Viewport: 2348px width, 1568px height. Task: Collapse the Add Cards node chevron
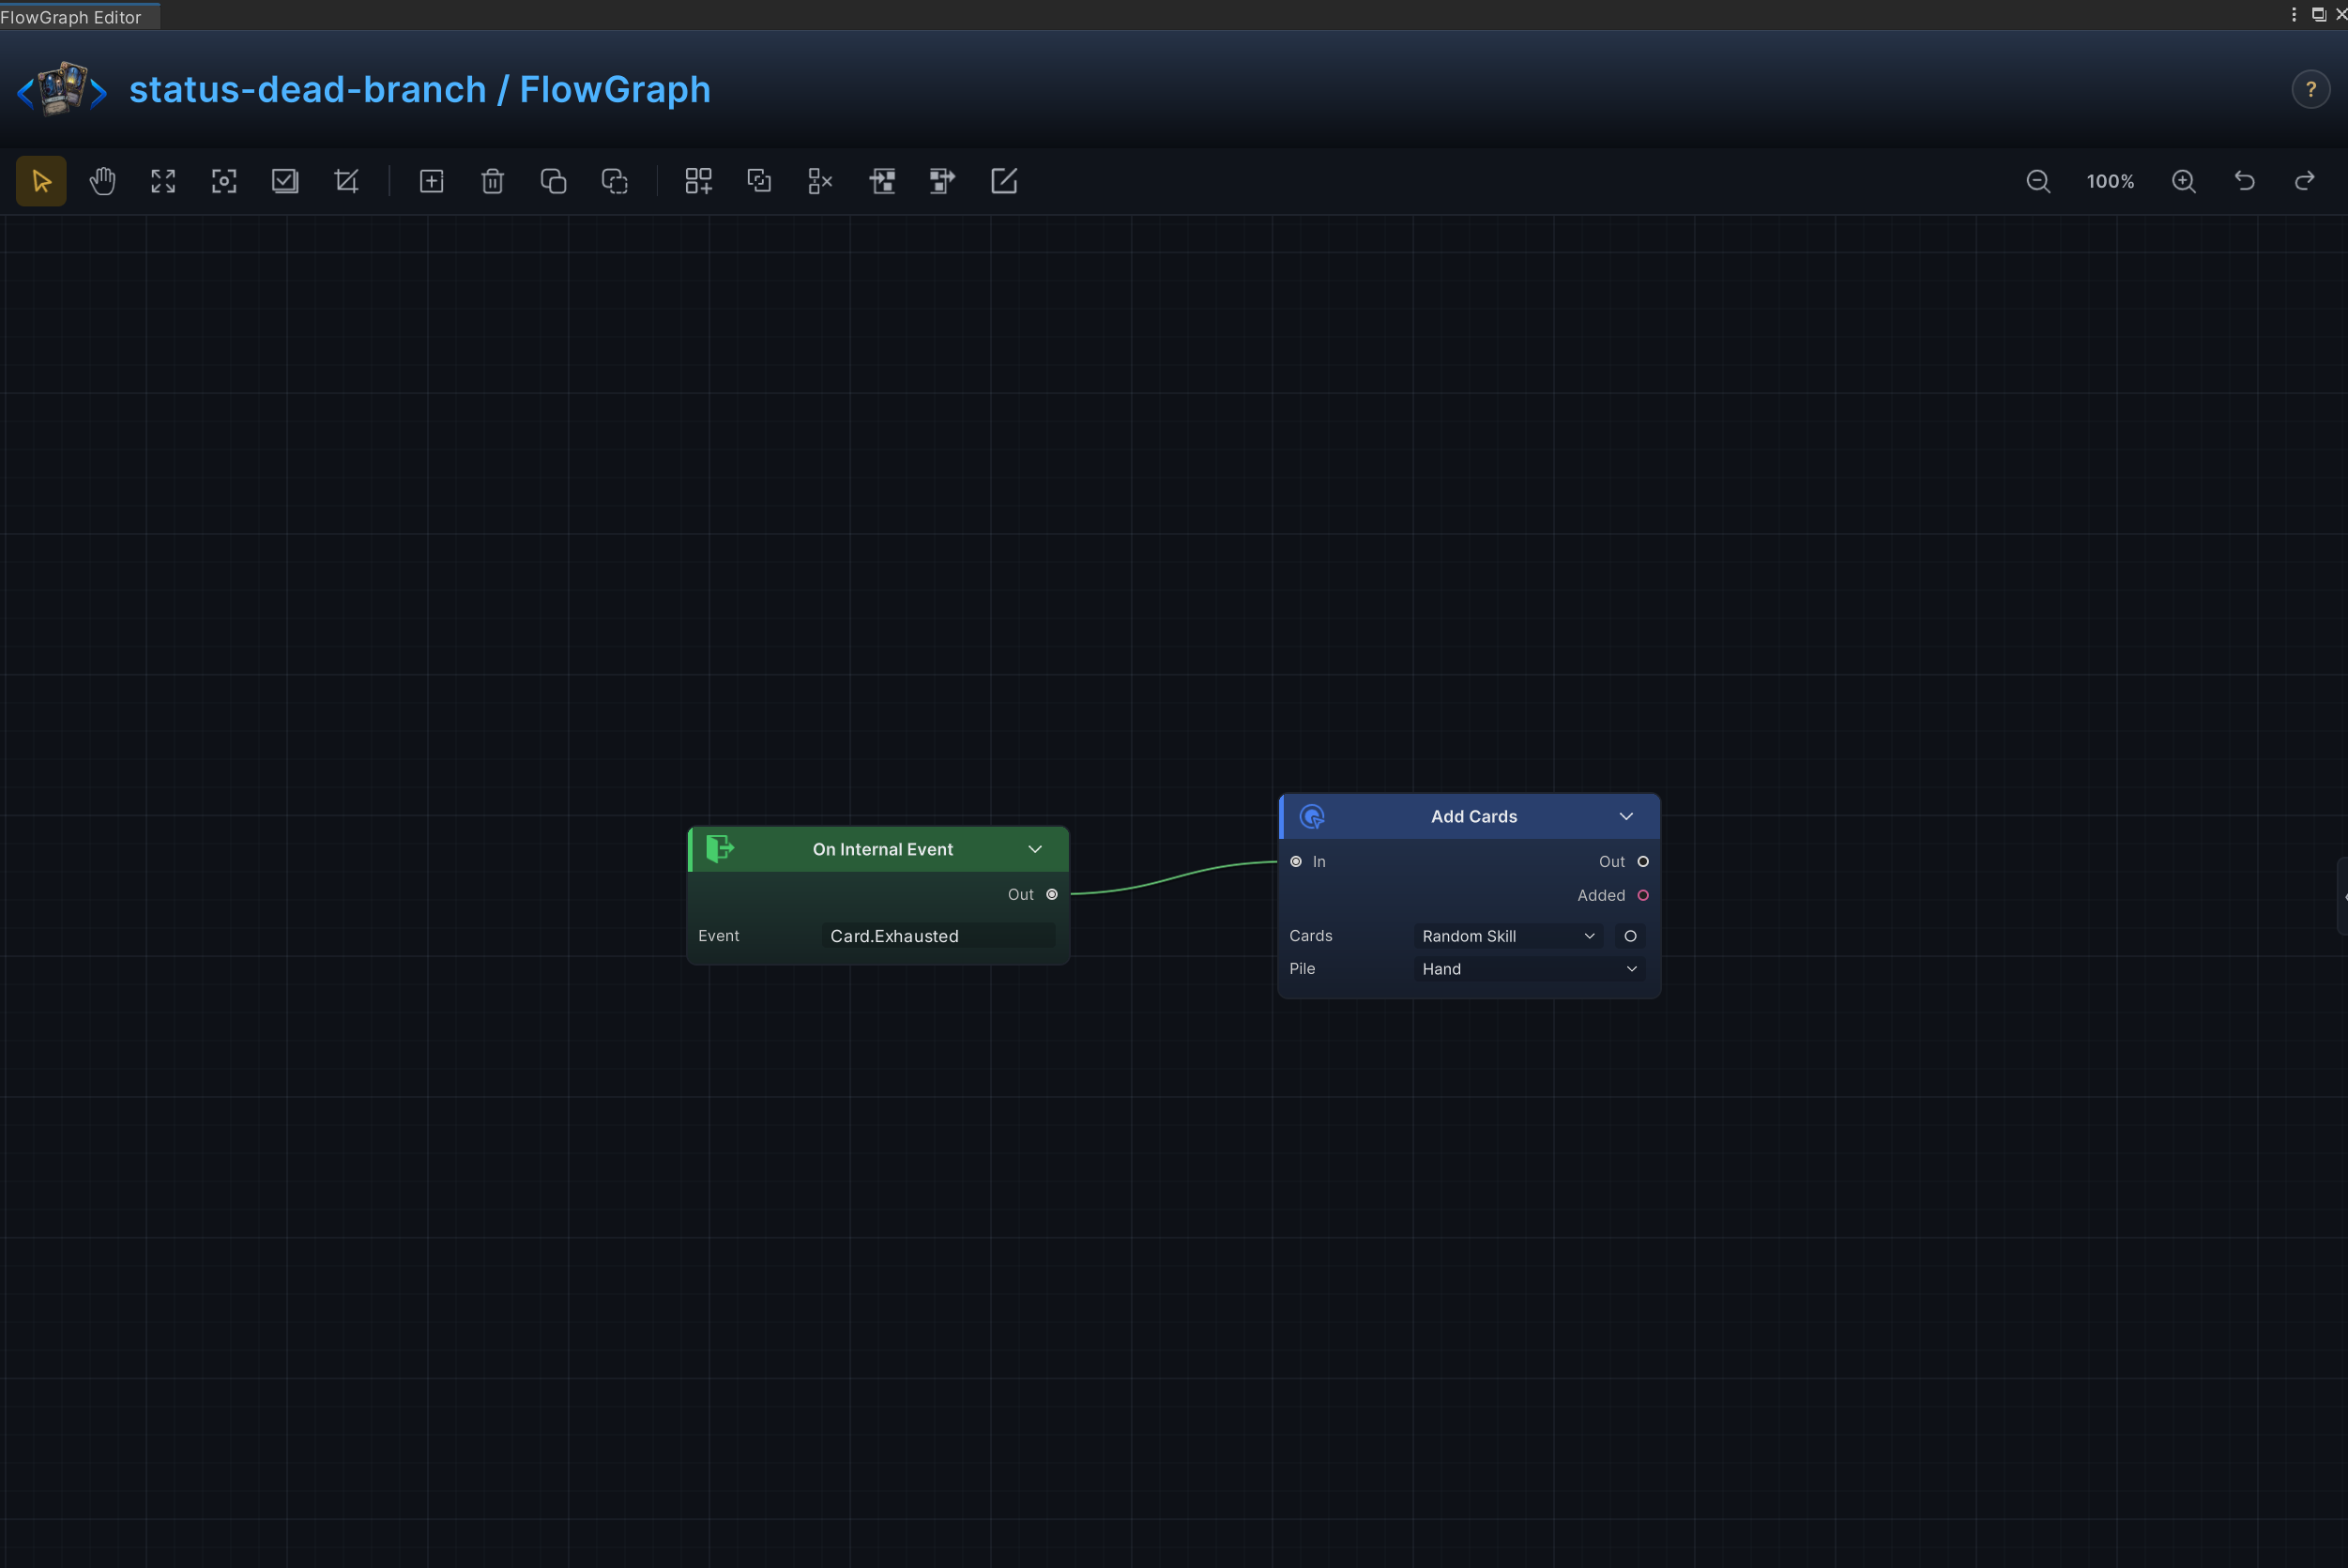(1626, 816)
